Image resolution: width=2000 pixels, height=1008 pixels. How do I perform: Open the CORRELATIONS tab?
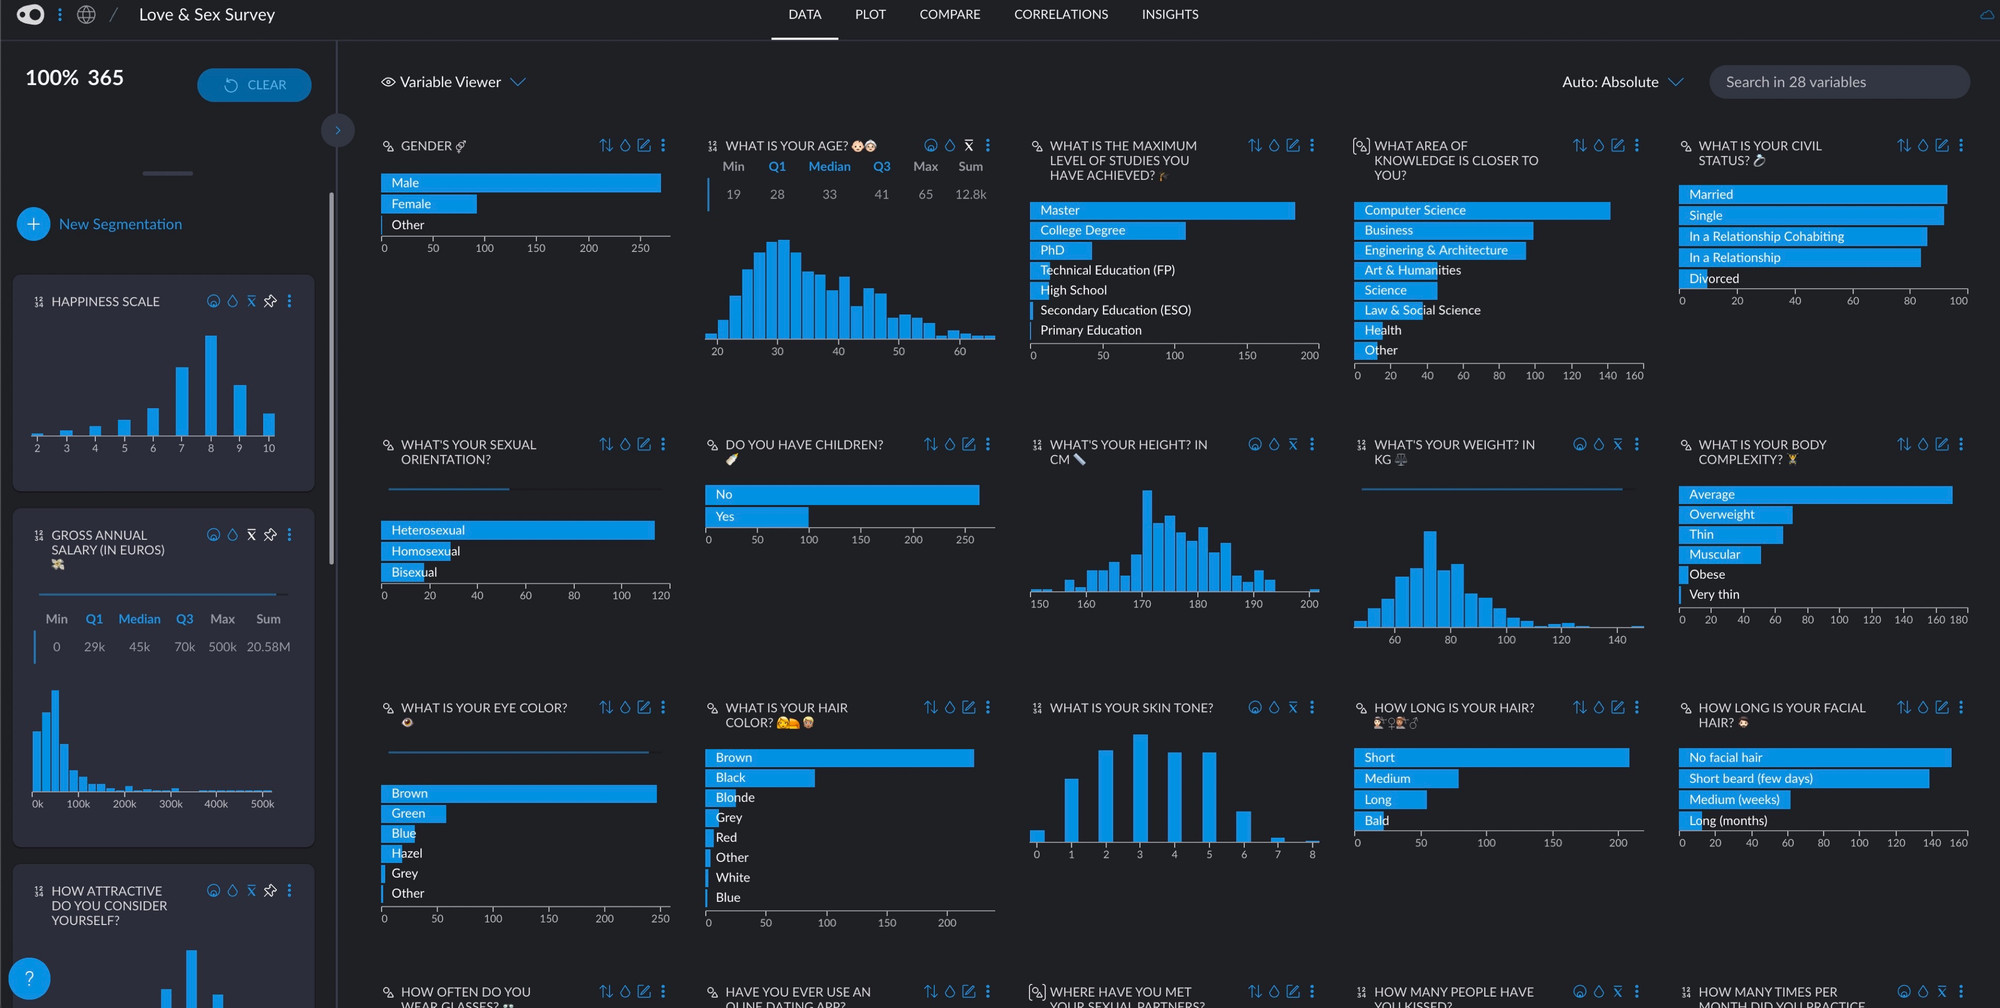(1061, 15)
